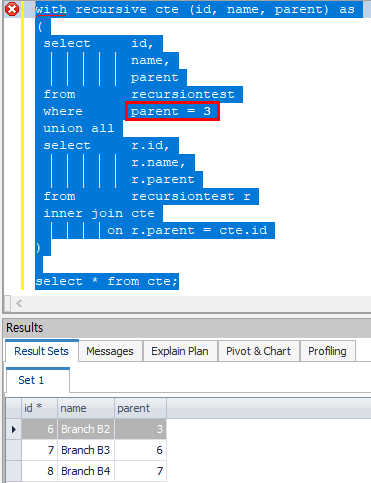Sort results by the name column header
The height and width of the screenshot is (483, 371).
86,408
